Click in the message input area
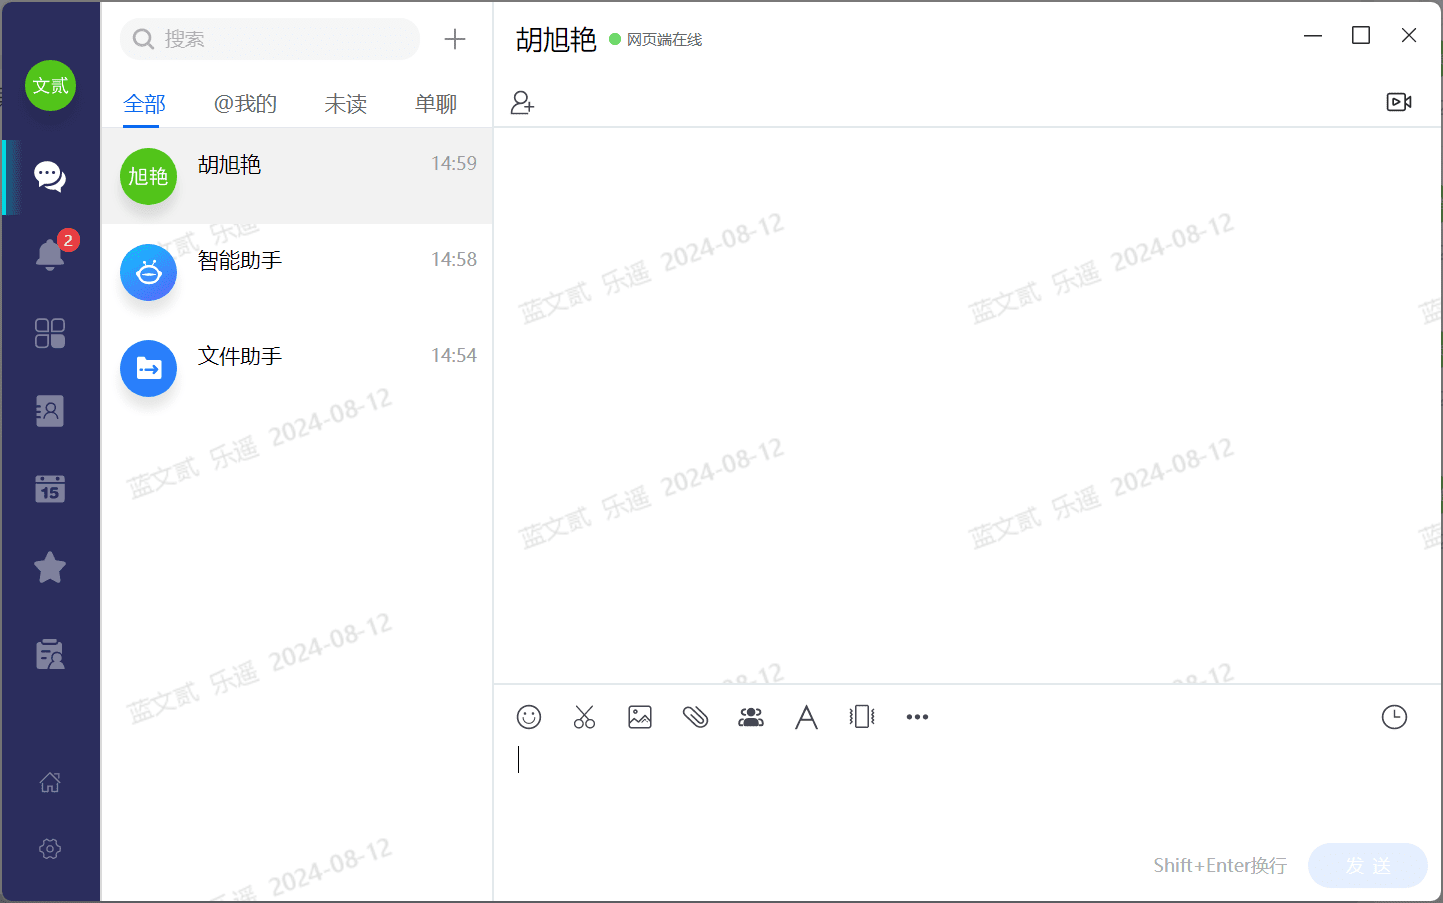1443x903 pixels. pyautogui.click(x=967, y=790)
